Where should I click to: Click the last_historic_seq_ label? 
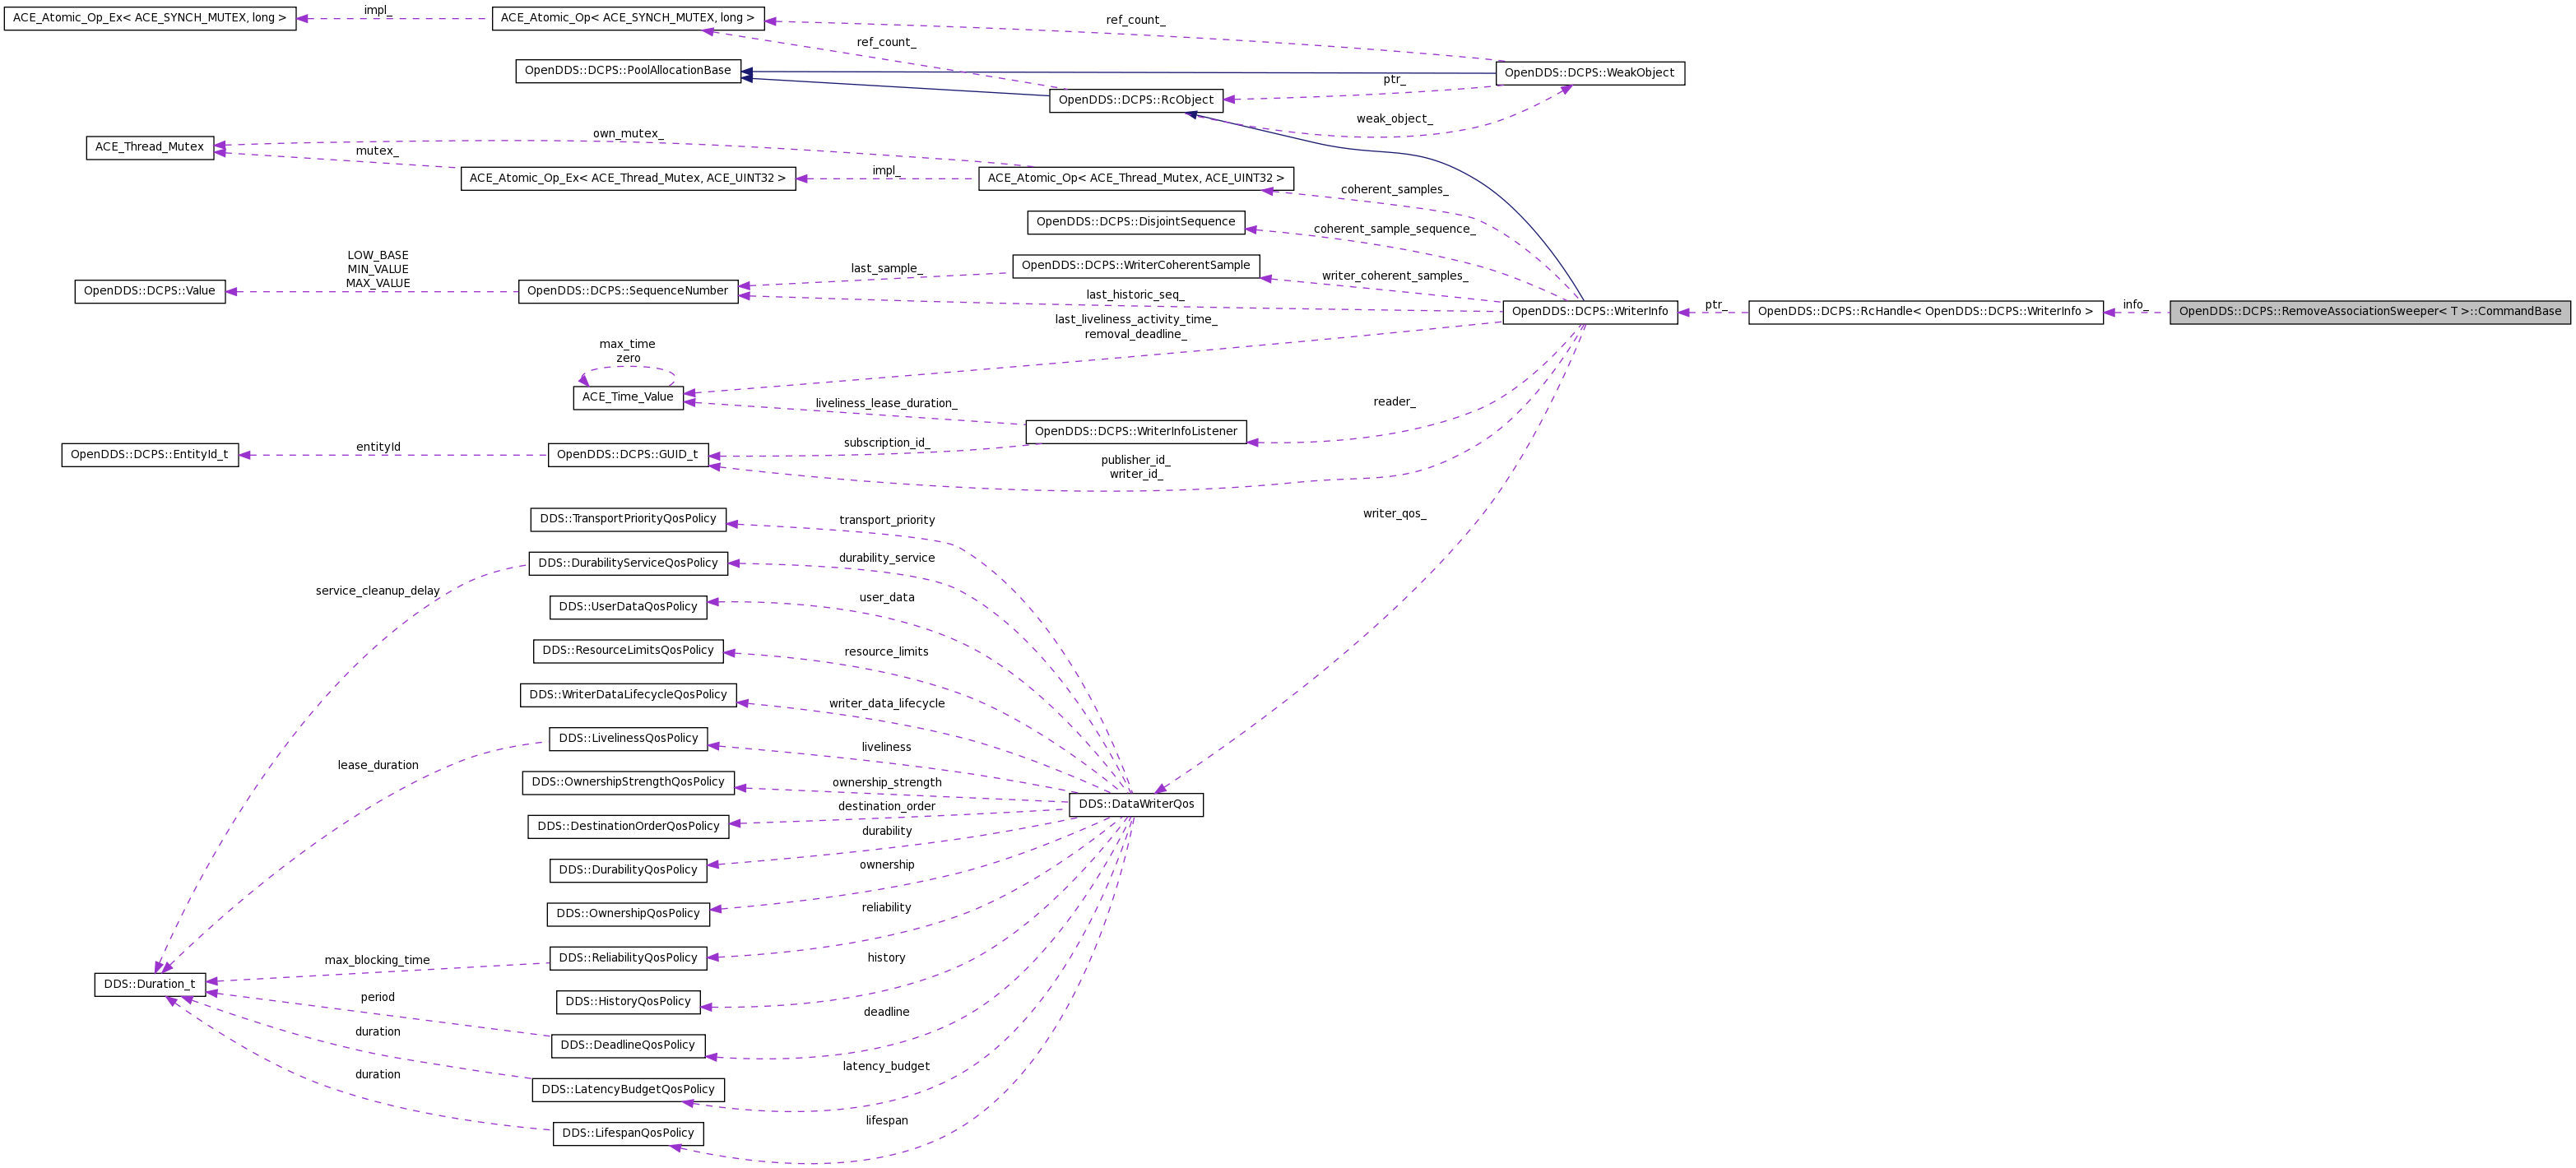[x=1135, y=295]
